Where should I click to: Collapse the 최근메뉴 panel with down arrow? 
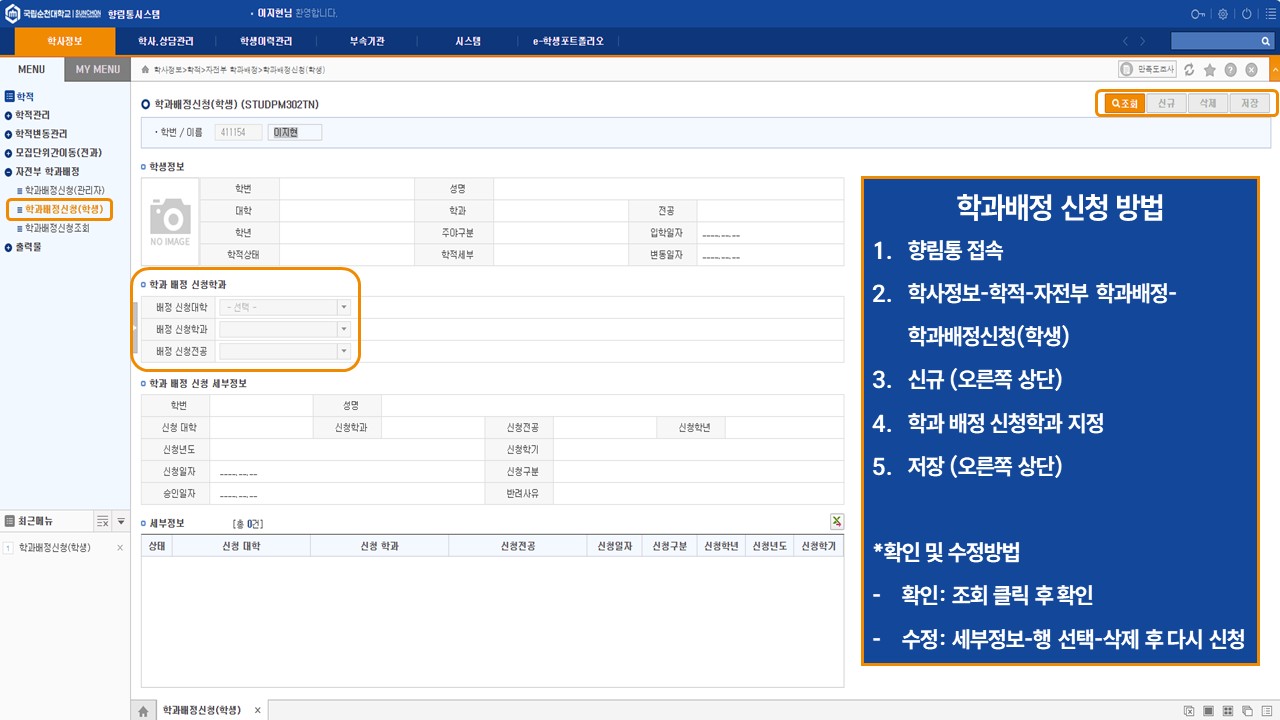121,521
